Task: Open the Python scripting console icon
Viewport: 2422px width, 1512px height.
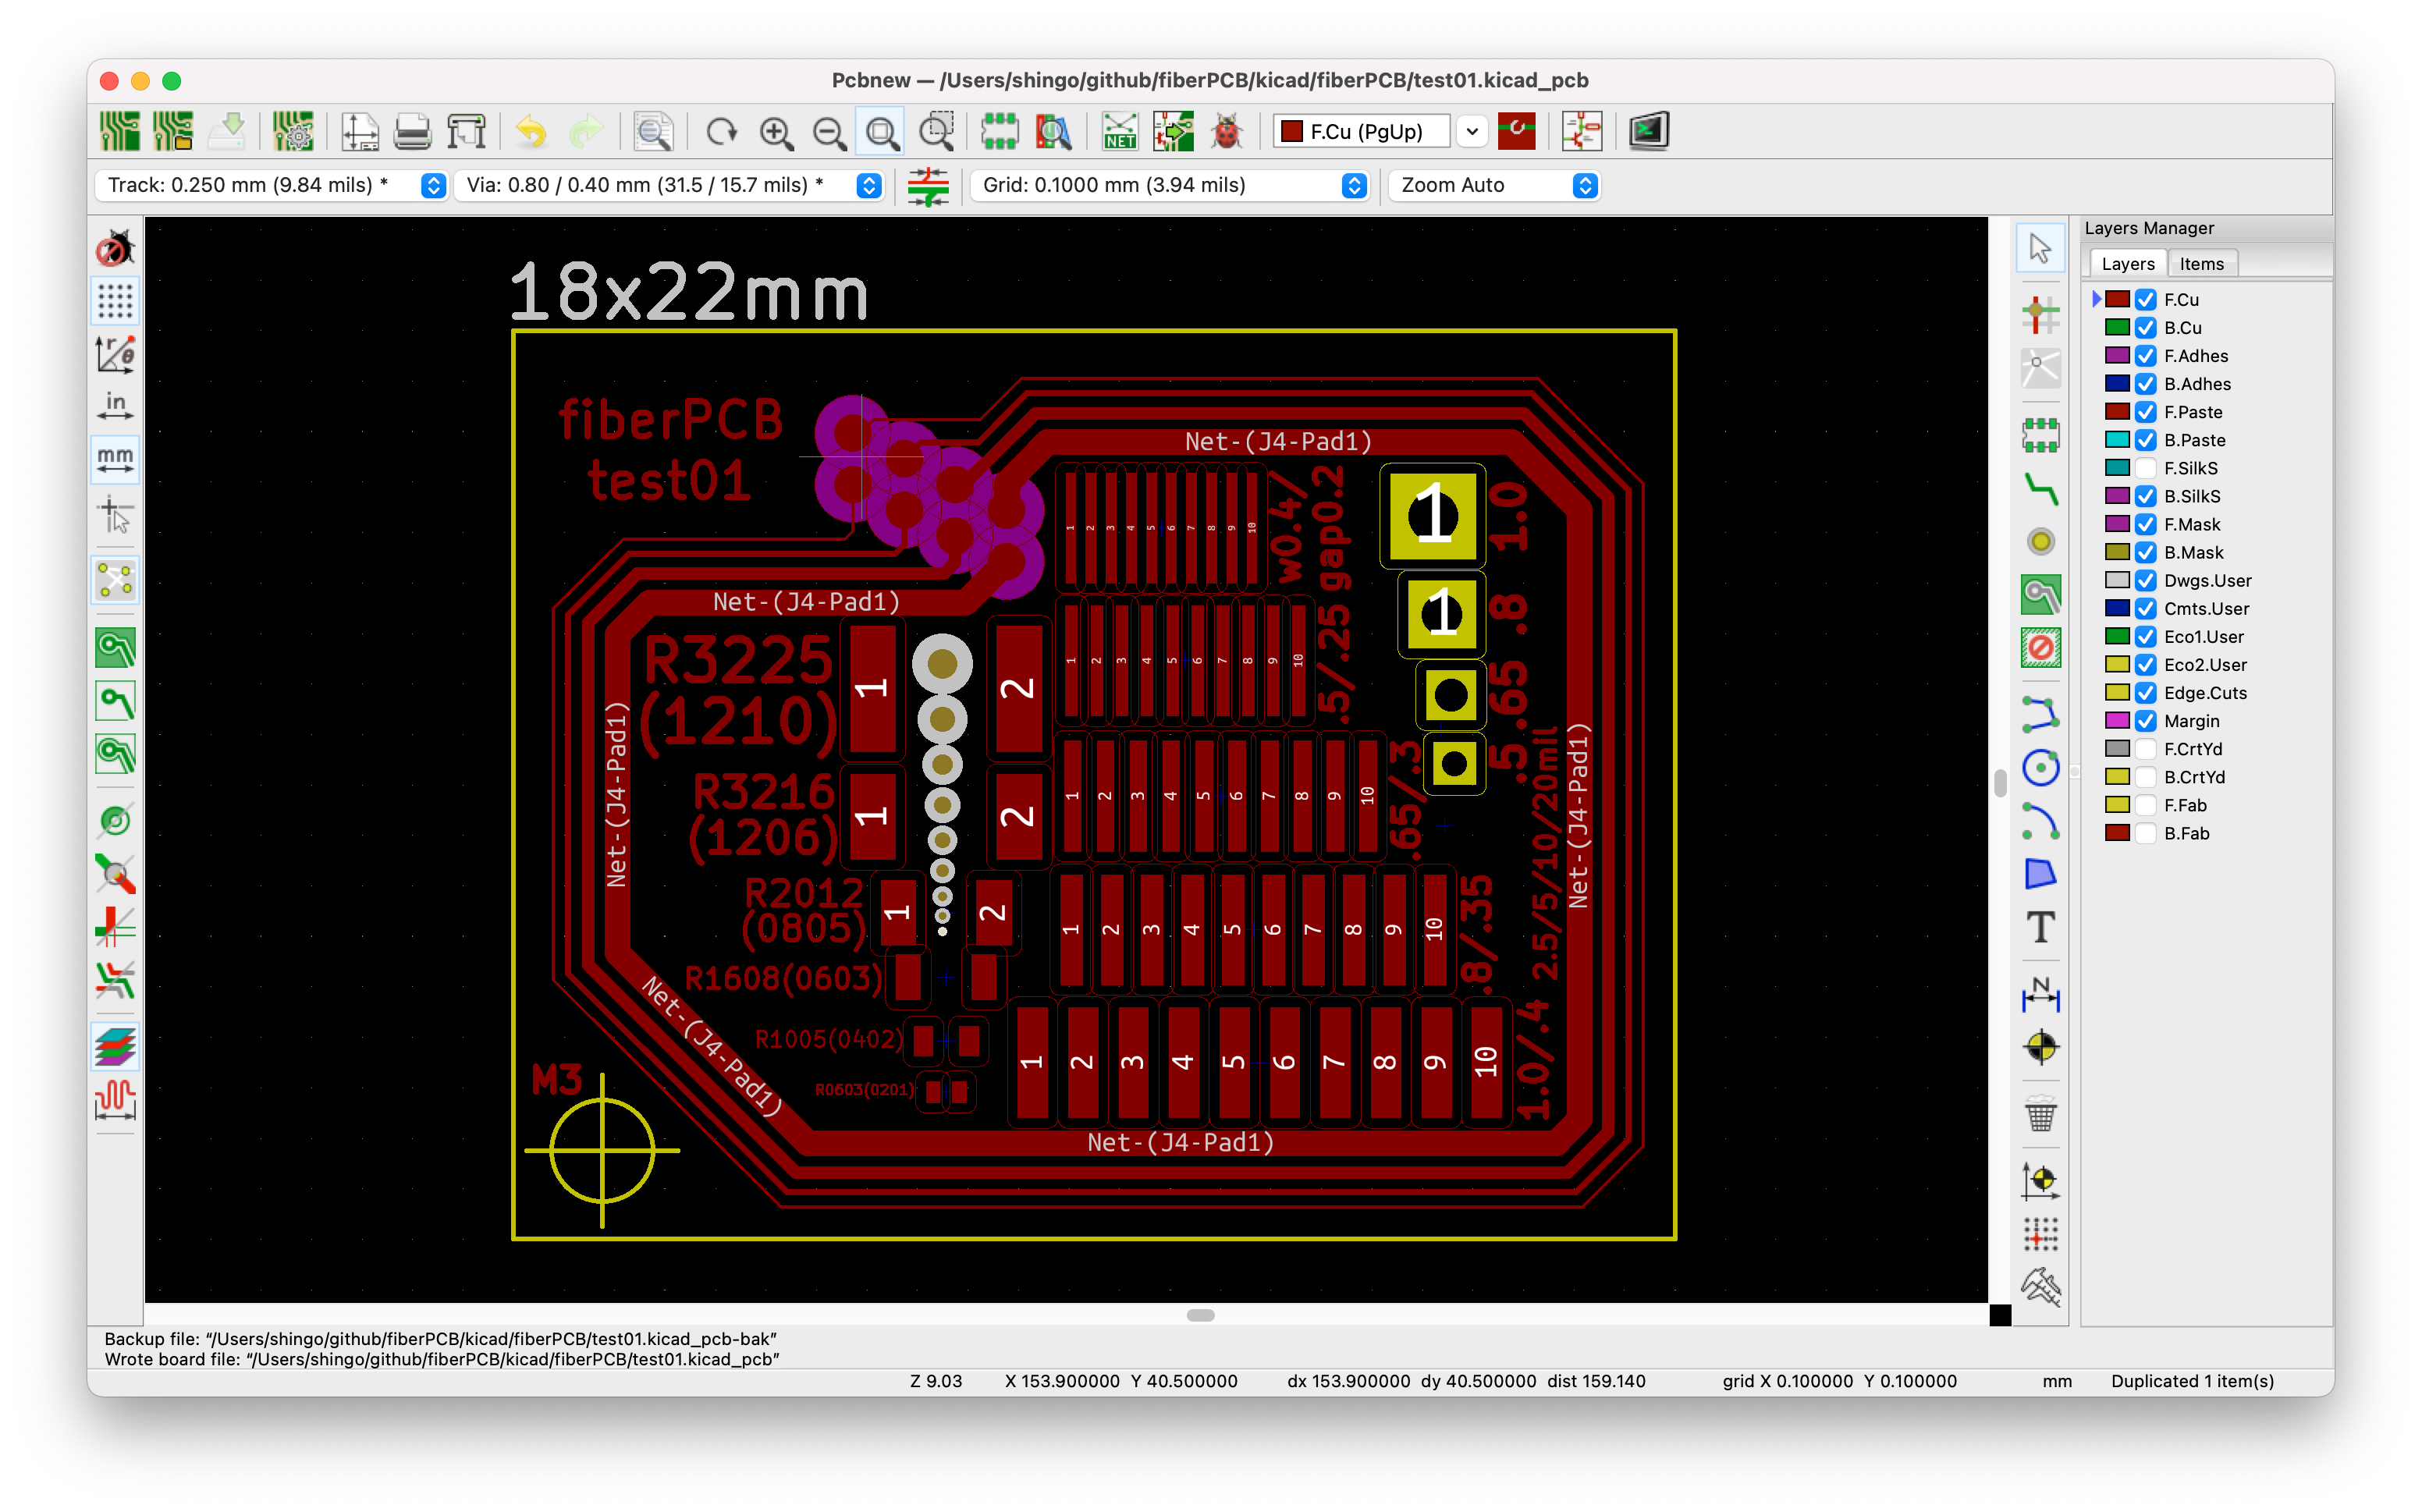Action: pyautogui.click(x=1648, y=132)
